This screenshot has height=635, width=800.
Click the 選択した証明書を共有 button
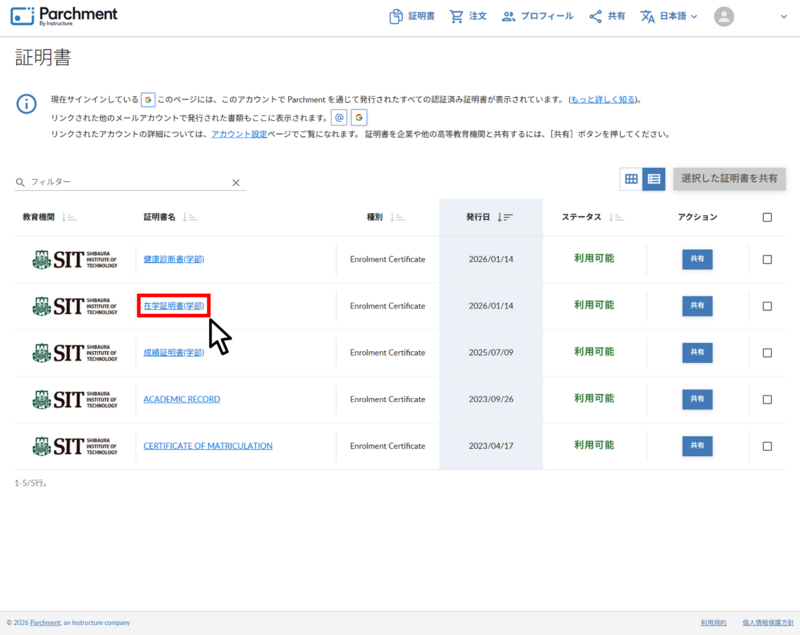click(x=729, y=179)
